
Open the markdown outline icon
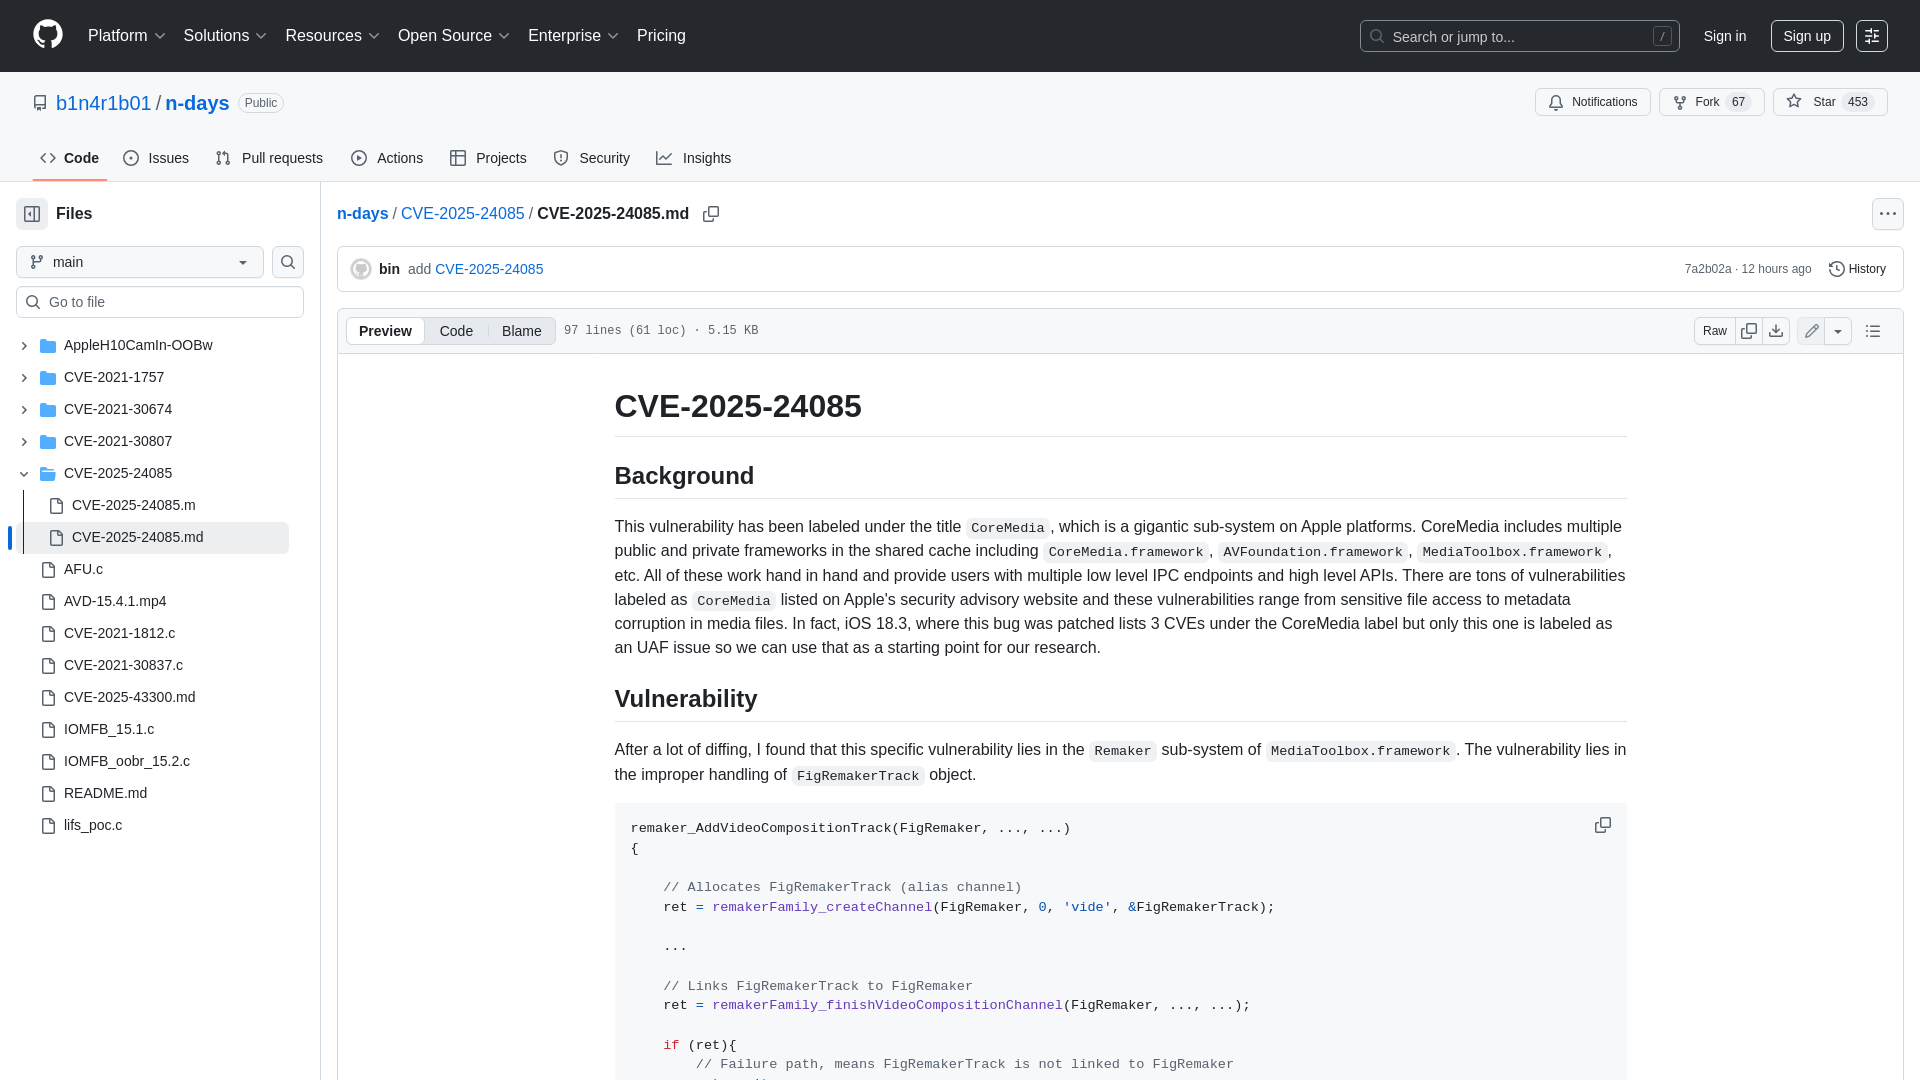coord(1873,330)
